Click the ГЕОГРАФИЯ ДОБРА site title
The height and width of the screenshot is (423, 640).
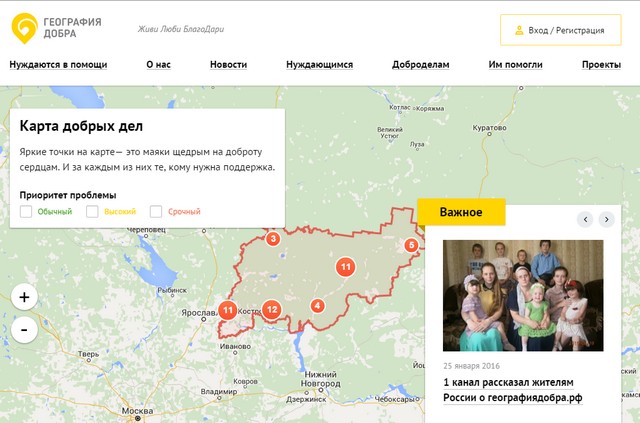tap(72, 28)
